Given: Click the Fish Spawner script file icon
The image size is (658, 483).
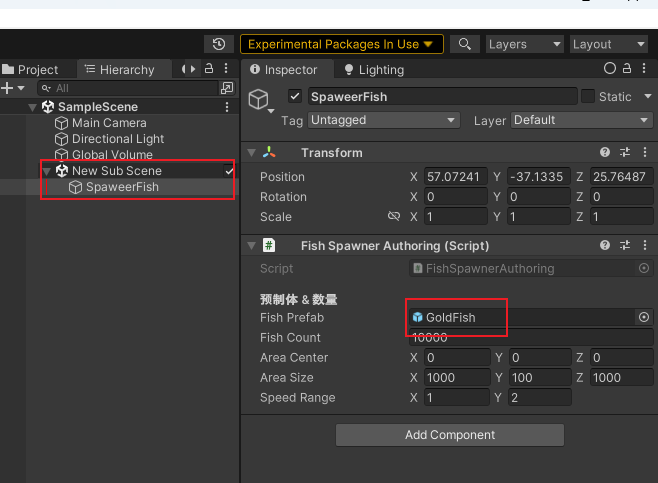Looking at the screenshot, I should [x=269, y=245].
